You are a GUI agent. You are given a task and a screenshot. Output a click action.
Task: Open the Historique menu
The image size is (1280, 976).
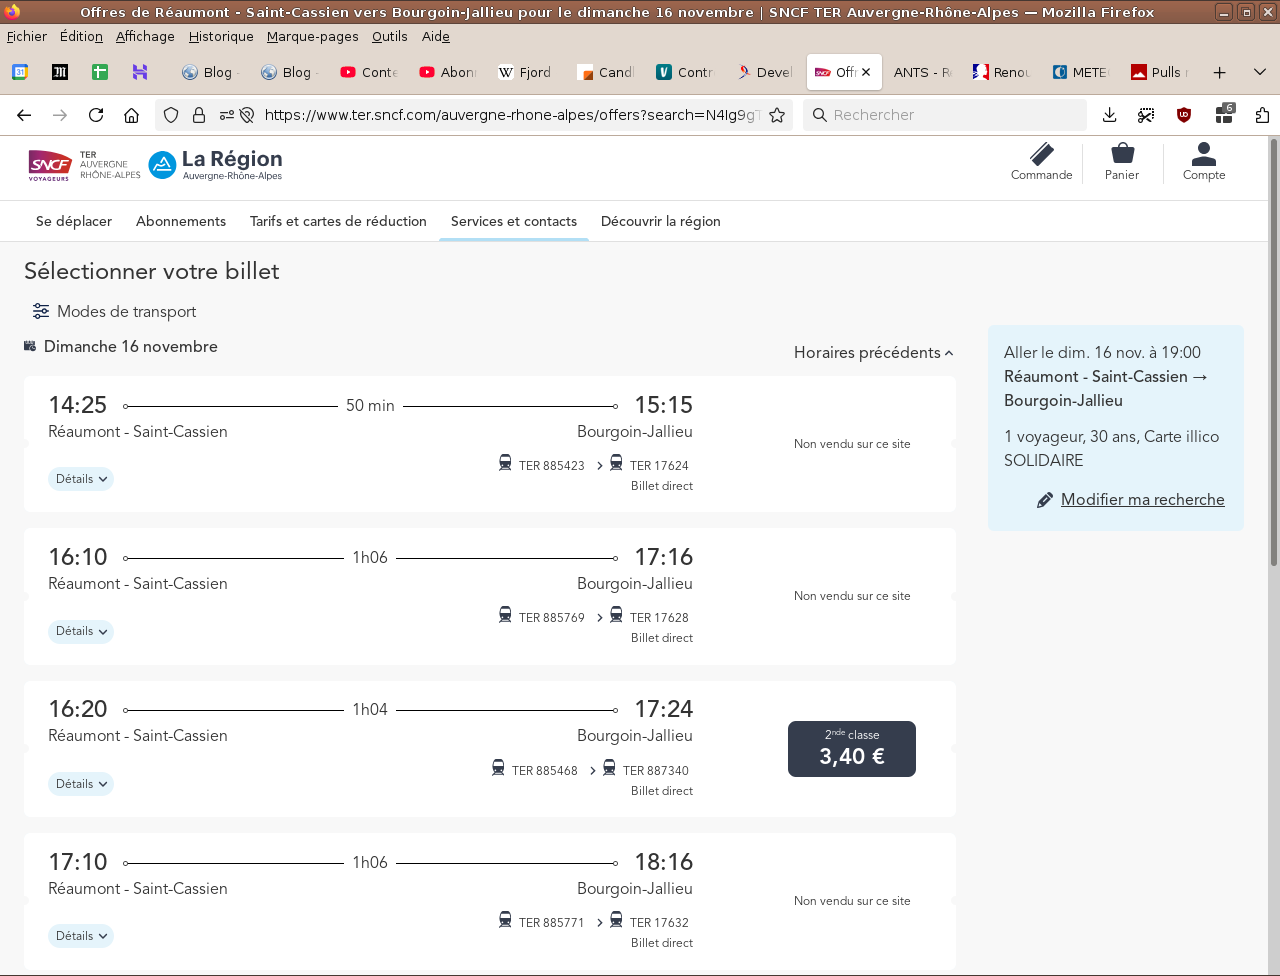pos(221,36)
